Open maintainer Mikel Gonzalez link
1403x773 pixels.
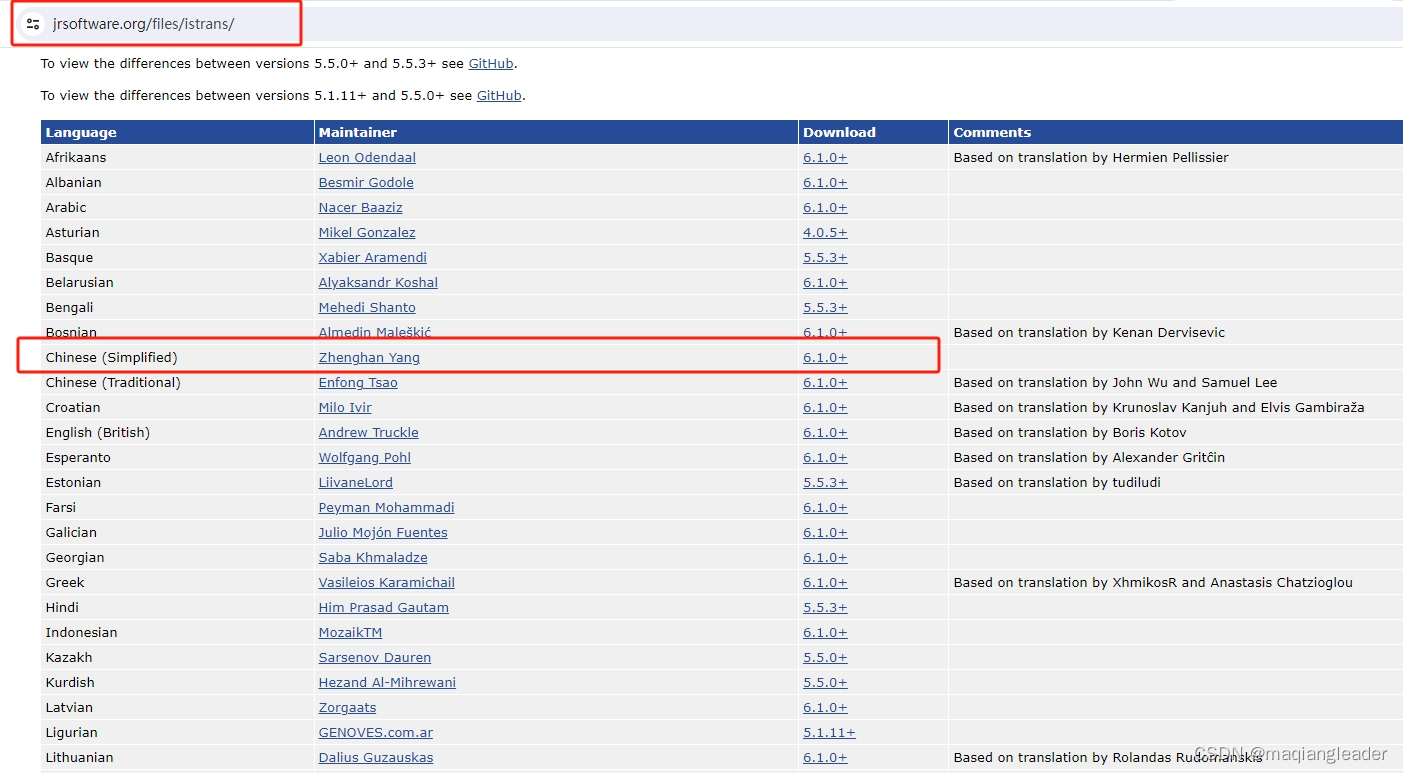[x=367, y=232]
